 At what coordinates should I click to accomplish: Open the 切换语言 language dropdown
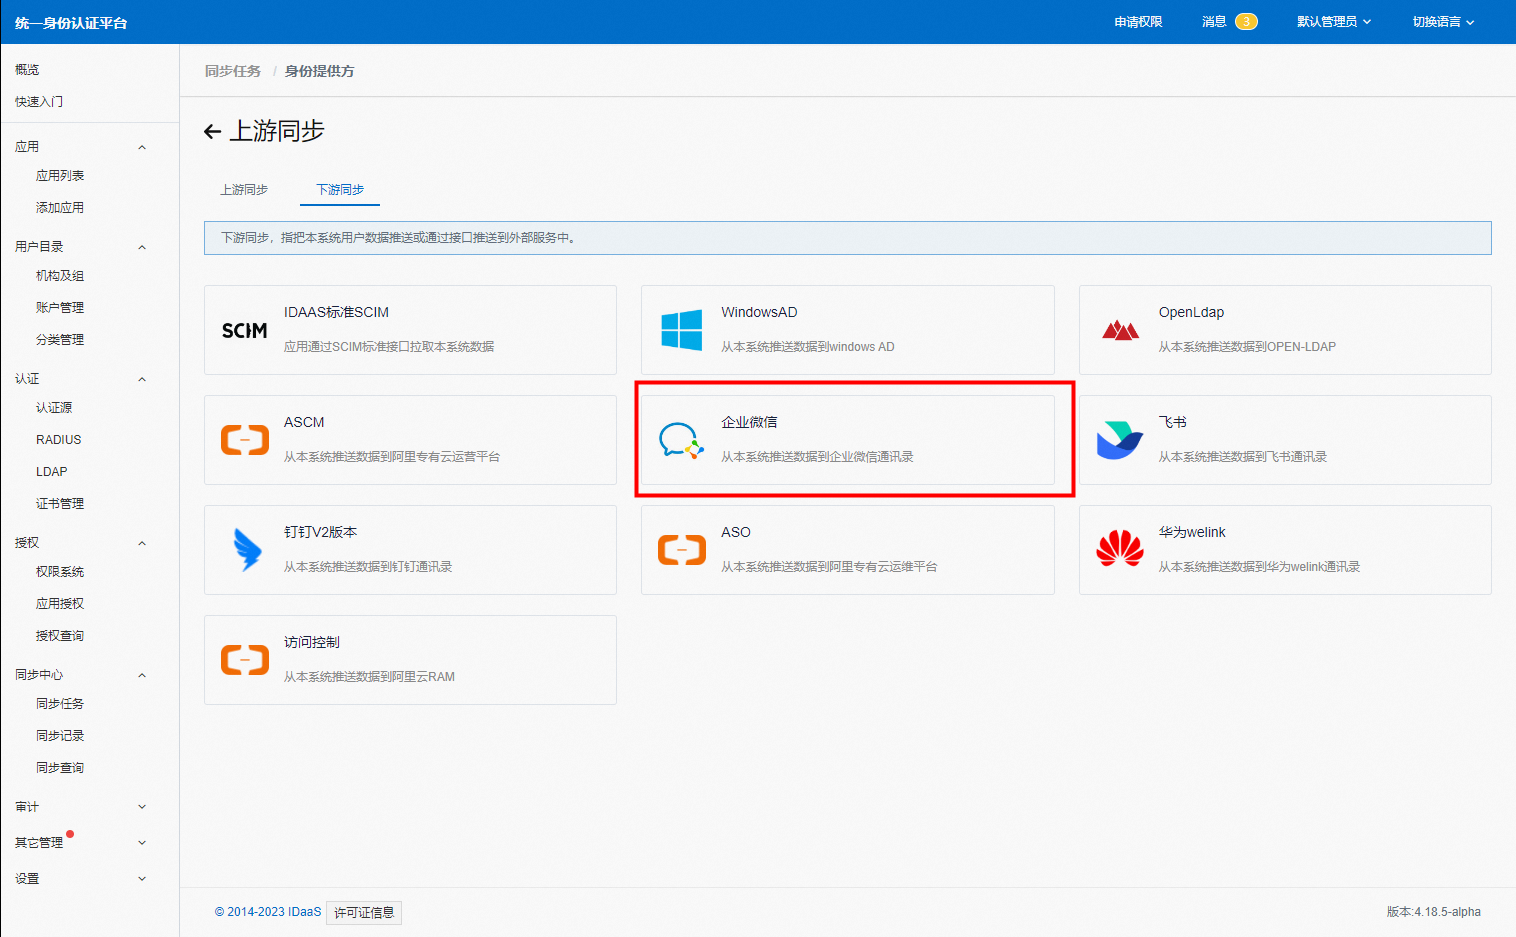pos(1442,22)
